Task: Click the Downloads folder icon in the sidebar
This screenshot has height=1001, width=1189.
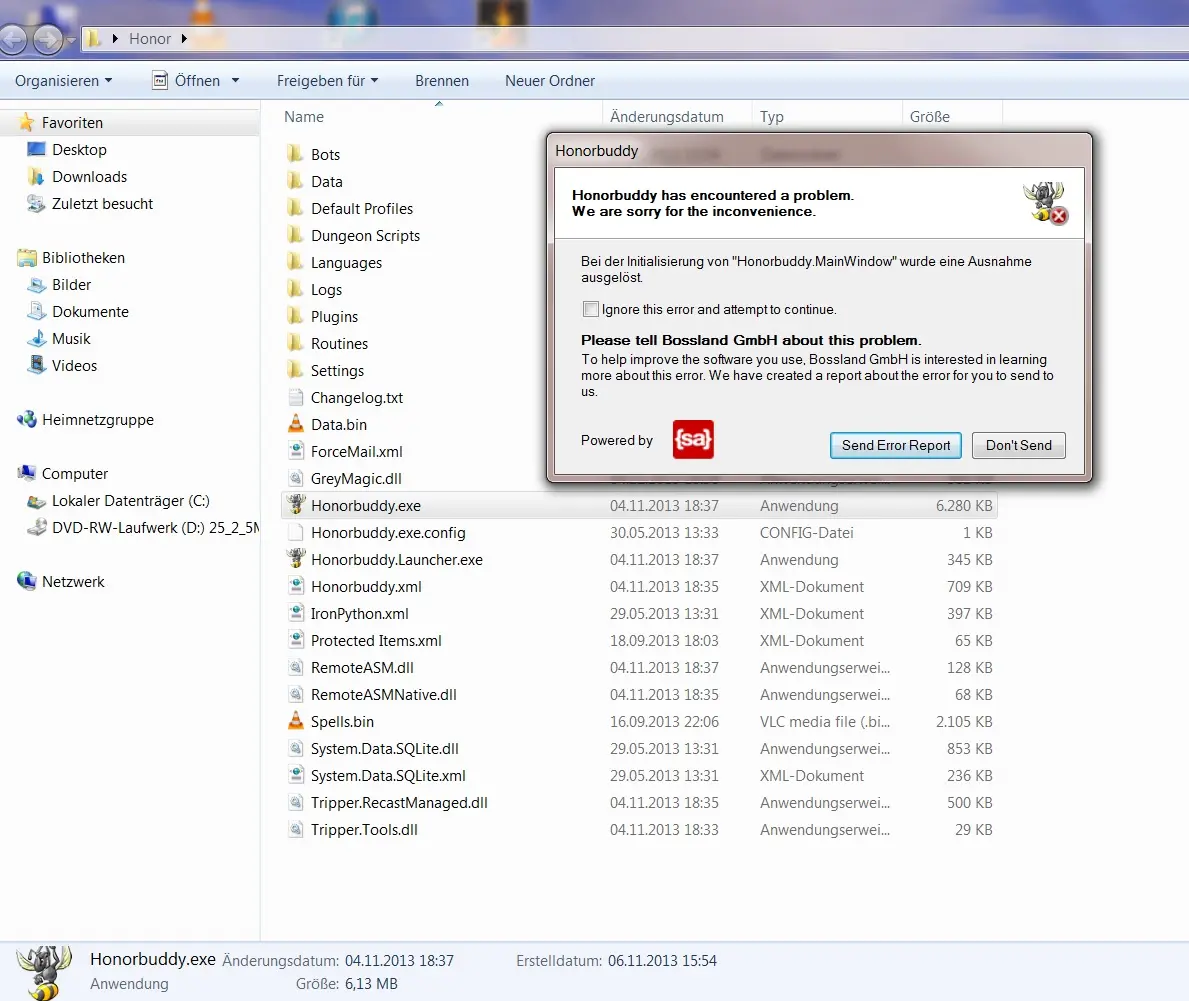Action: (36, 176)
